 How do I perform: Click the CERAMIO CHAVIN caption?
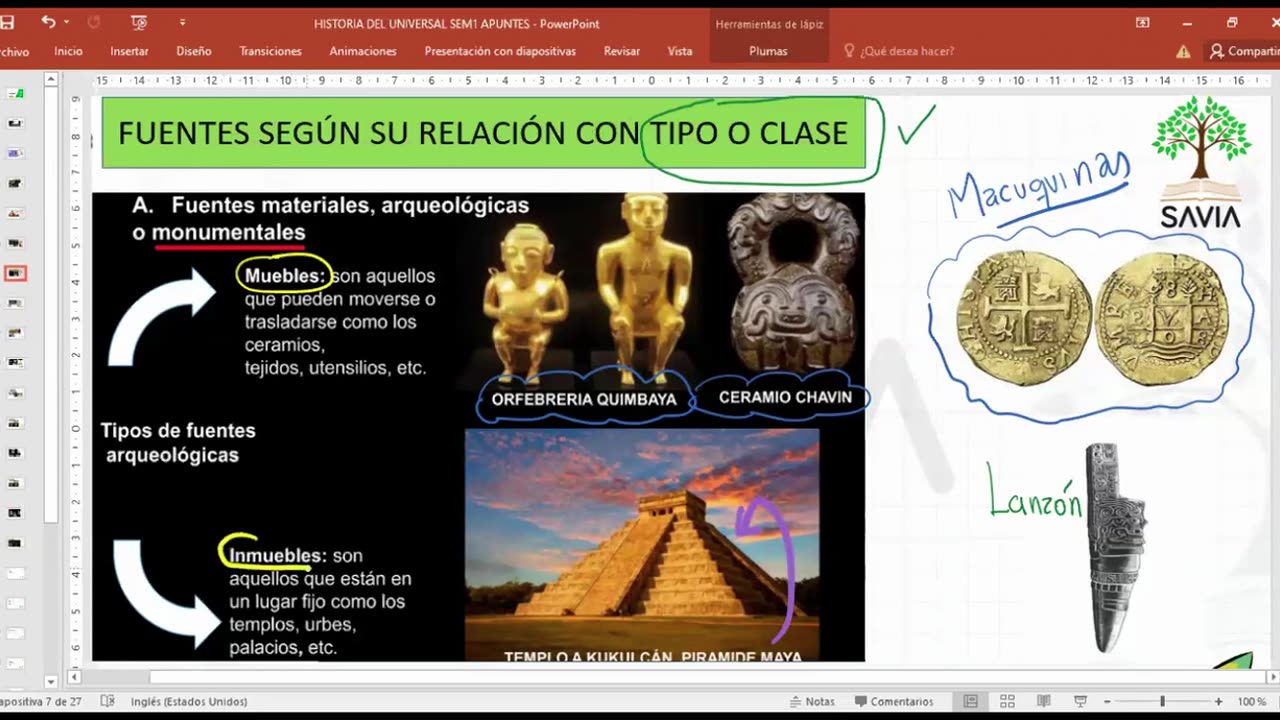(x=785, y=397)
